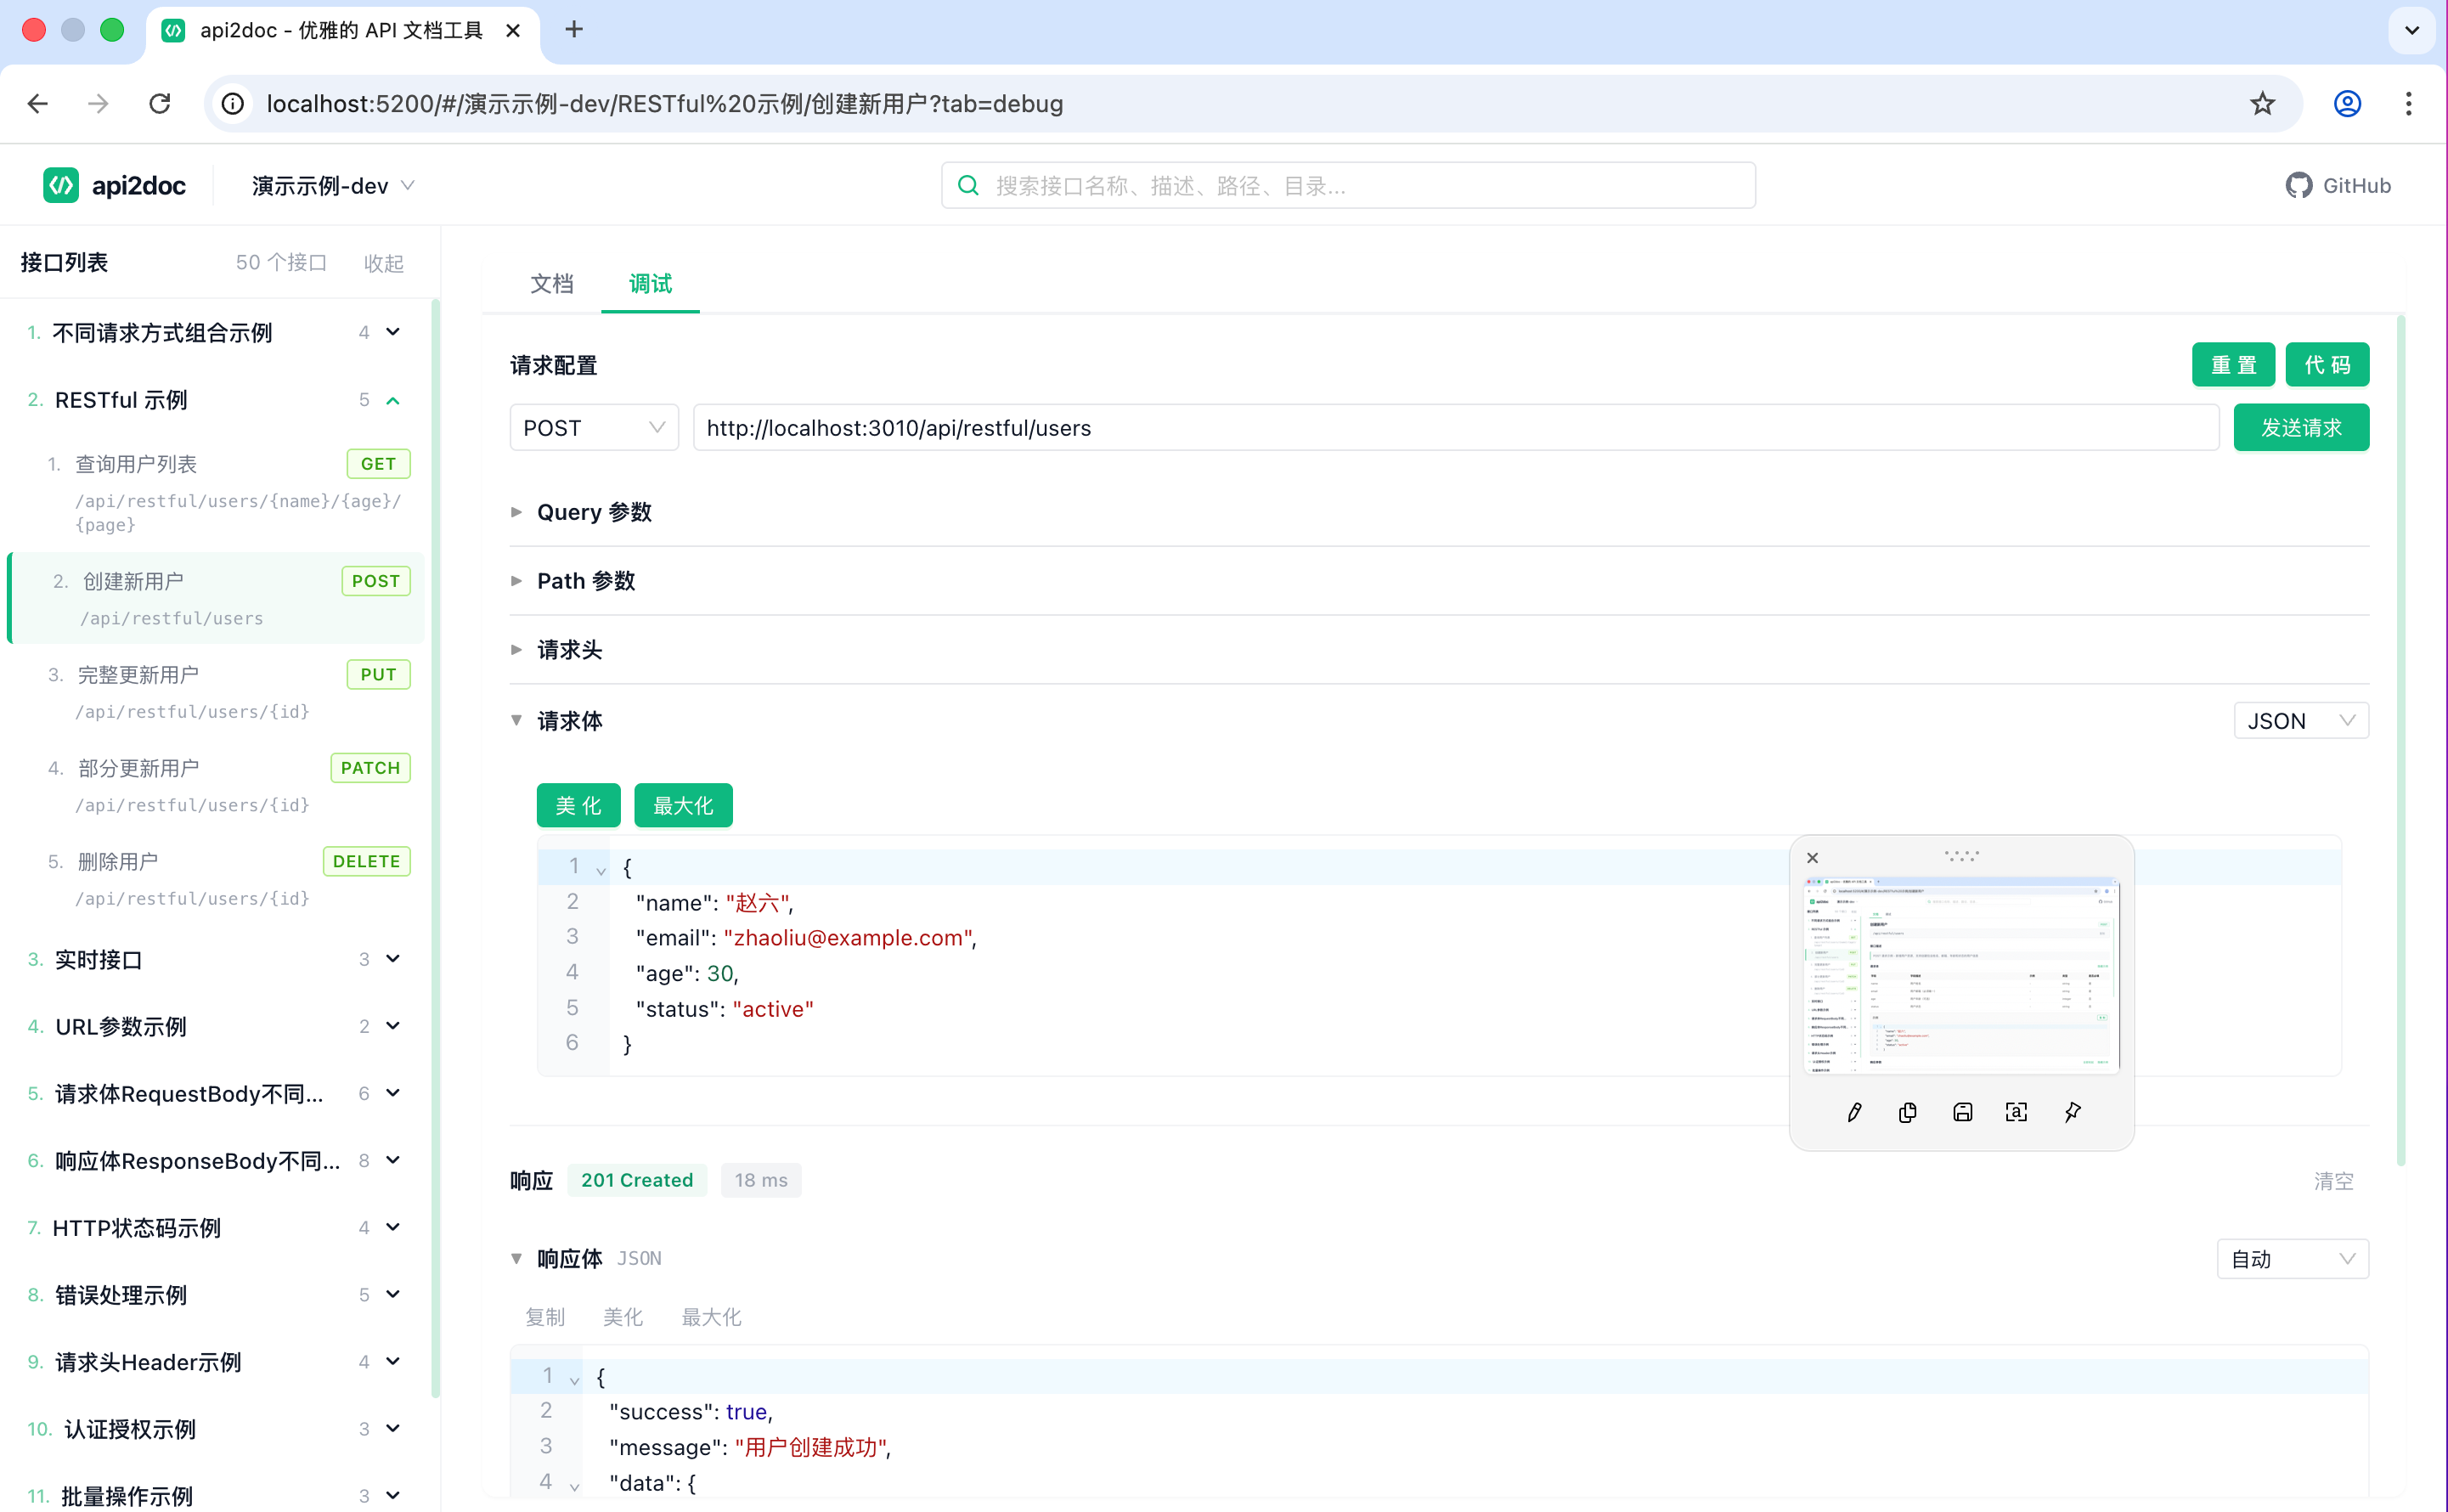Viewport: 2448px width, 1512px height.
Task: Open the GitHub link
Action: click(x=2338, y=185)
